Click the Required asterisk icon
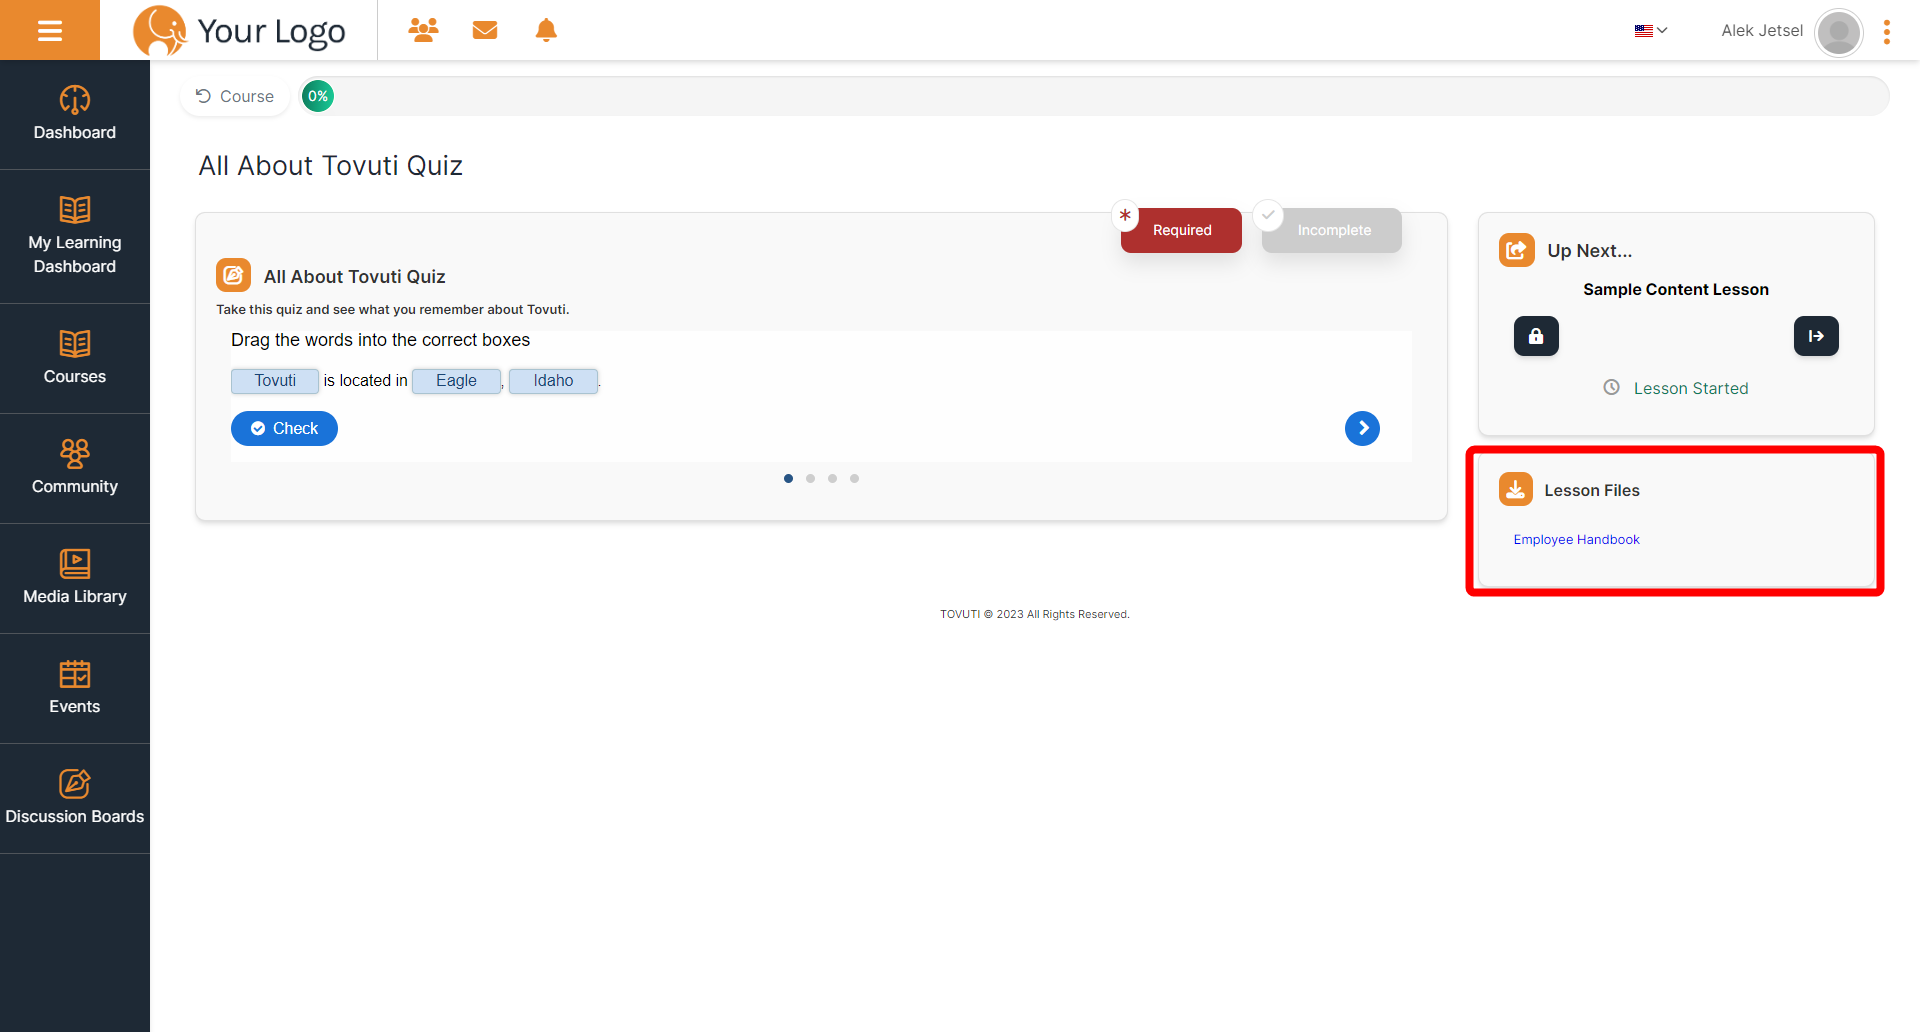This screenshot has width=1920, height=1032. click(x=1125, y=214)
